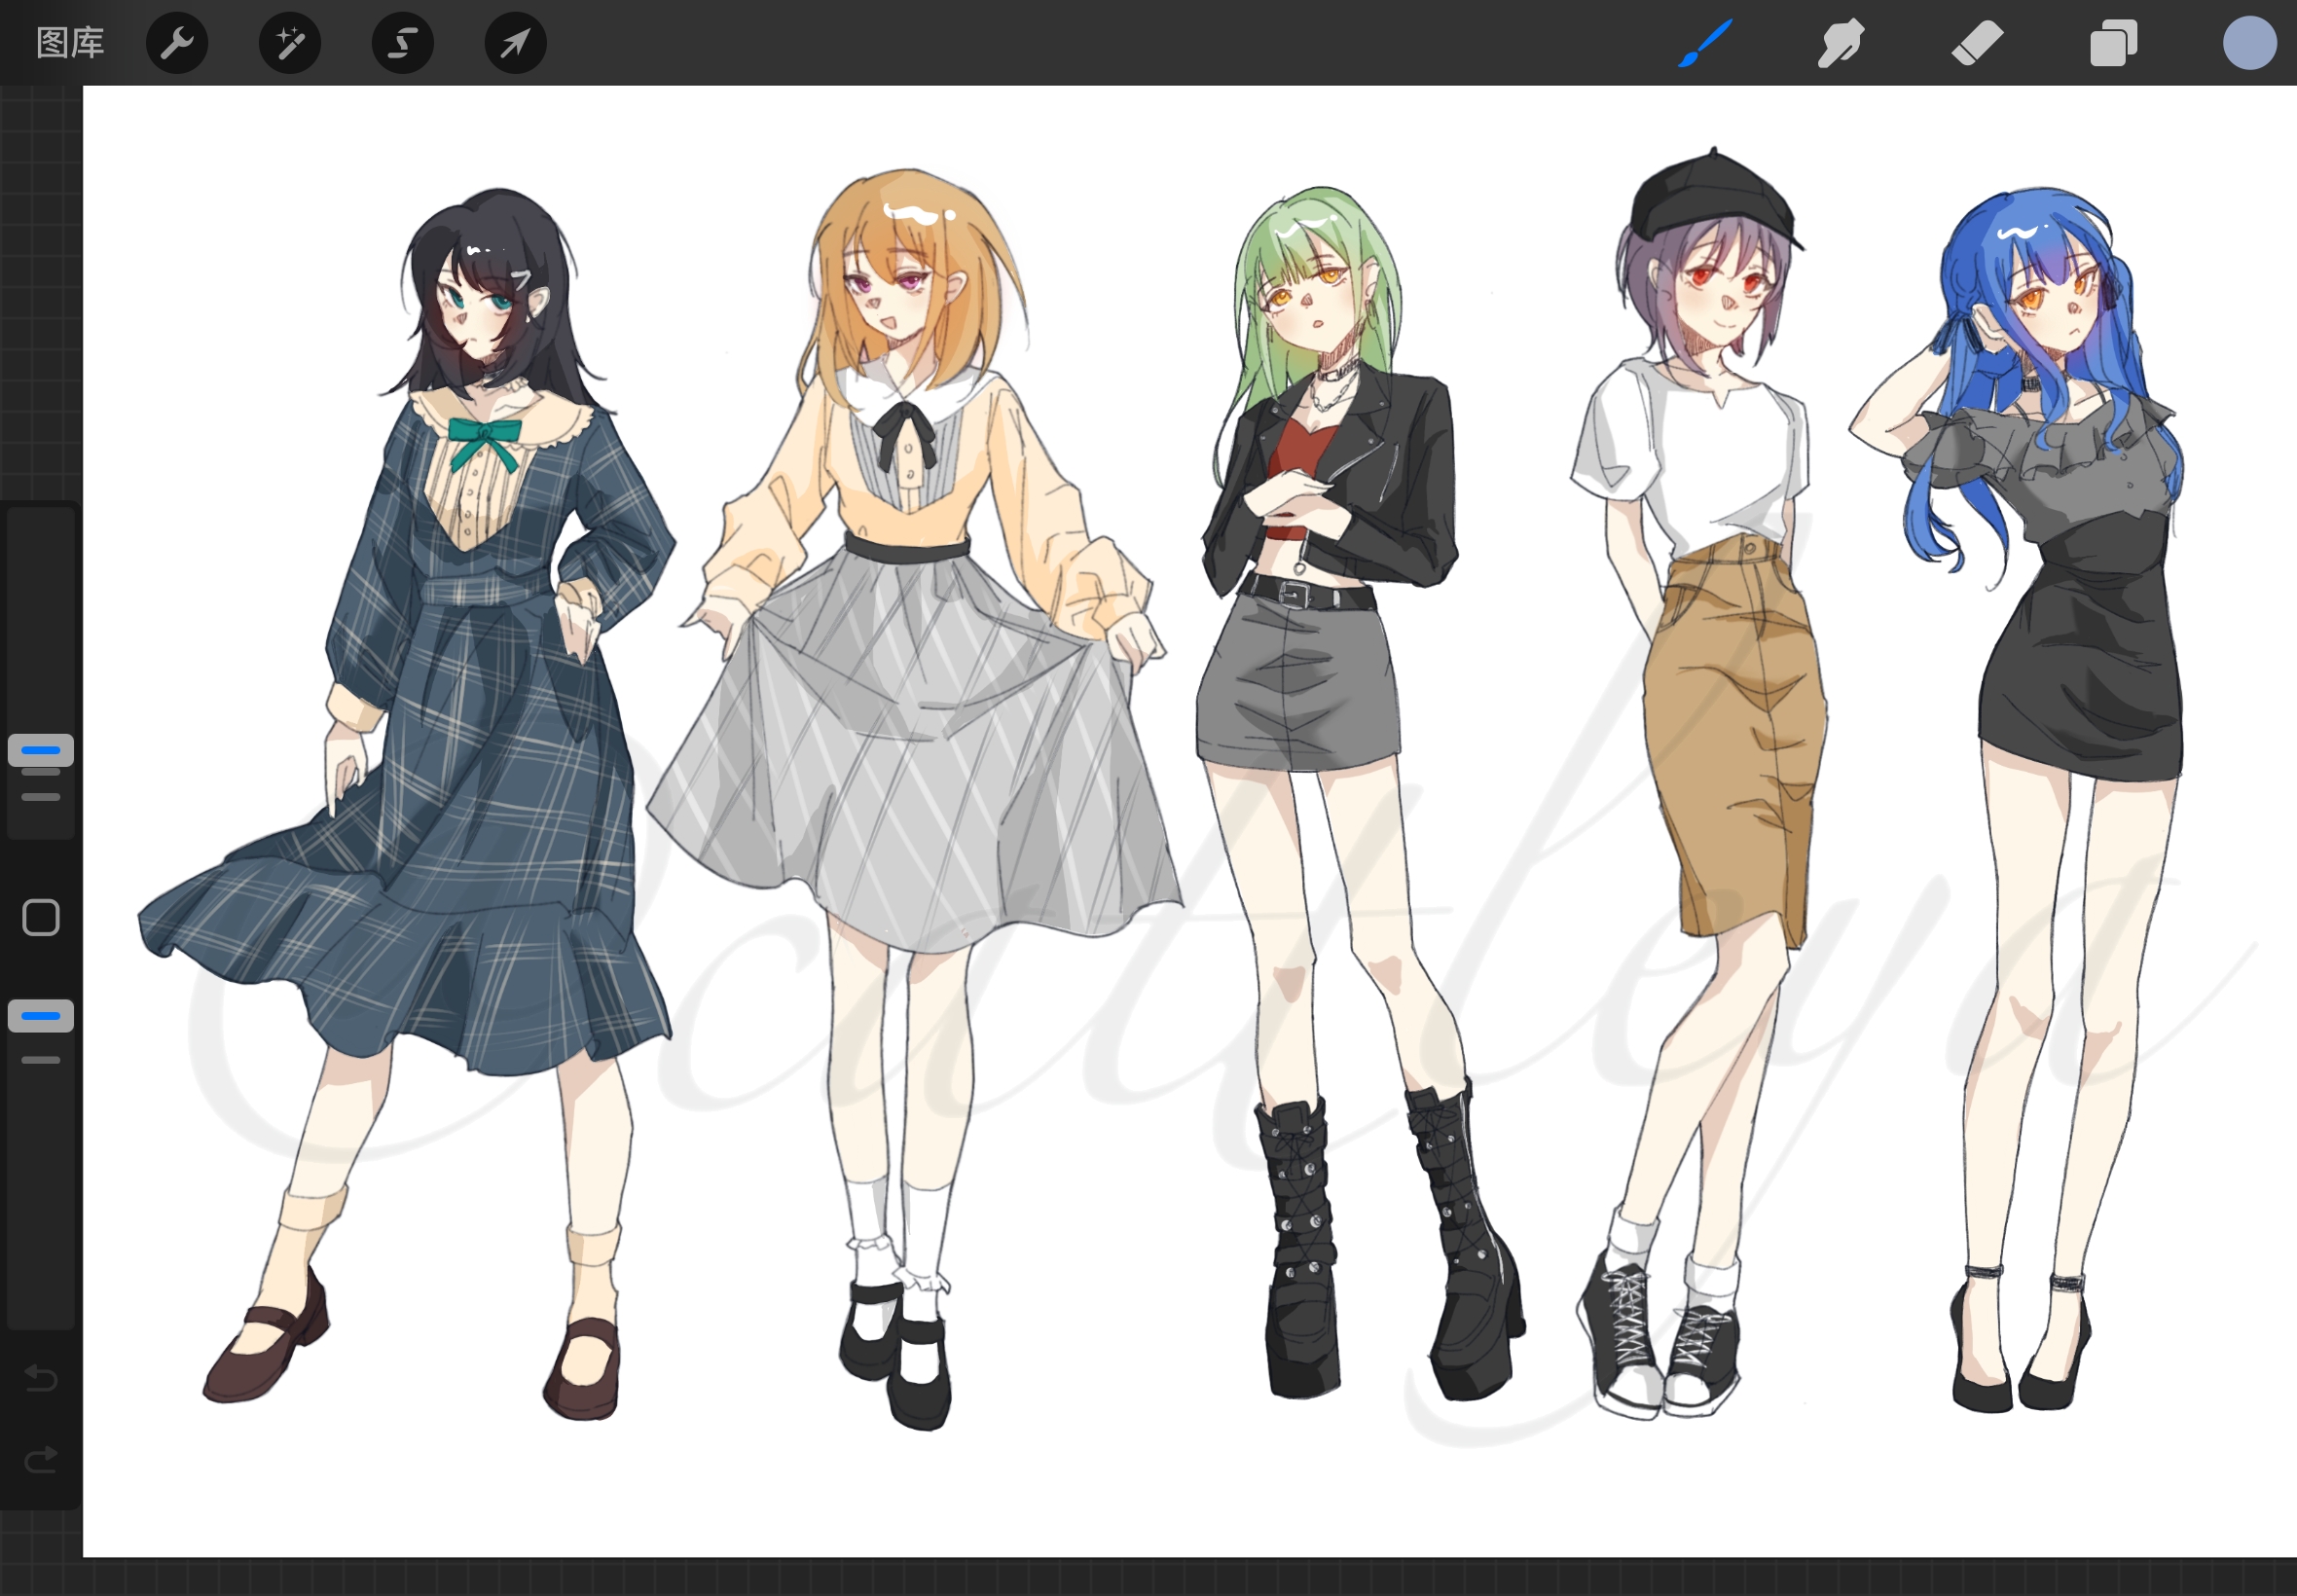Undo the last action using sidebar arrow
Viewport: 2297px width, 1596px height.
pos(41,1378)
